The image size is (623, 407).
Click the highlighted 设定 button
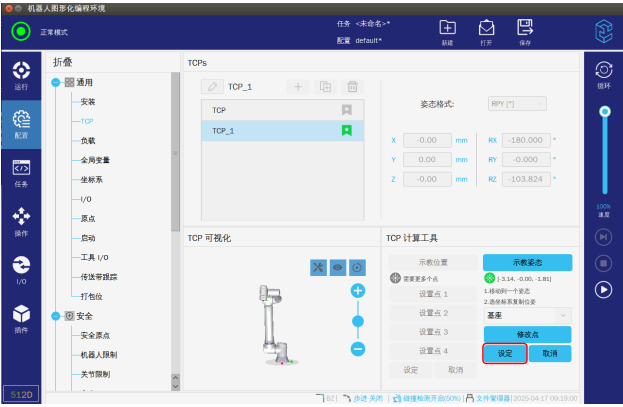[504, 353]
